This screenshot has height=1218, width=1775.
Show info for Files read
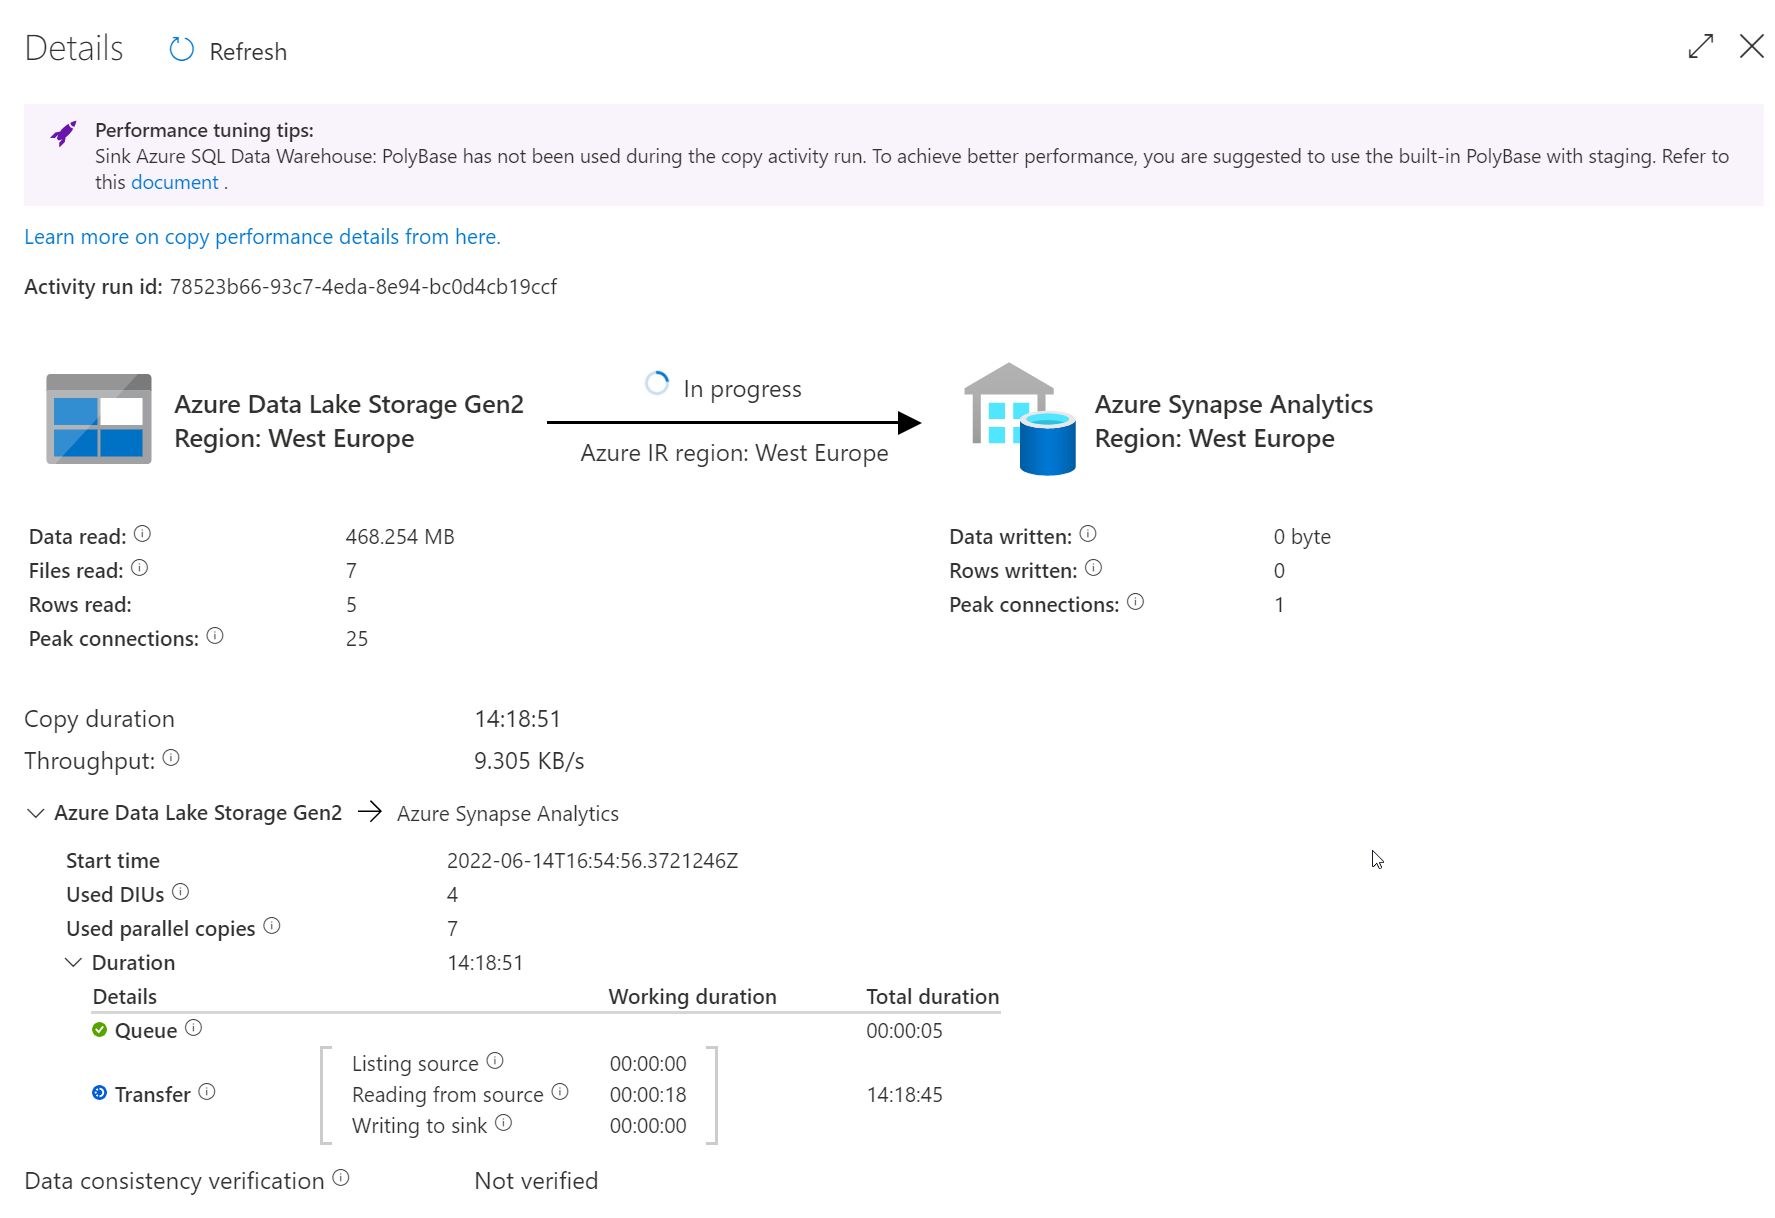pyautogui.click(x=139, y=568)
